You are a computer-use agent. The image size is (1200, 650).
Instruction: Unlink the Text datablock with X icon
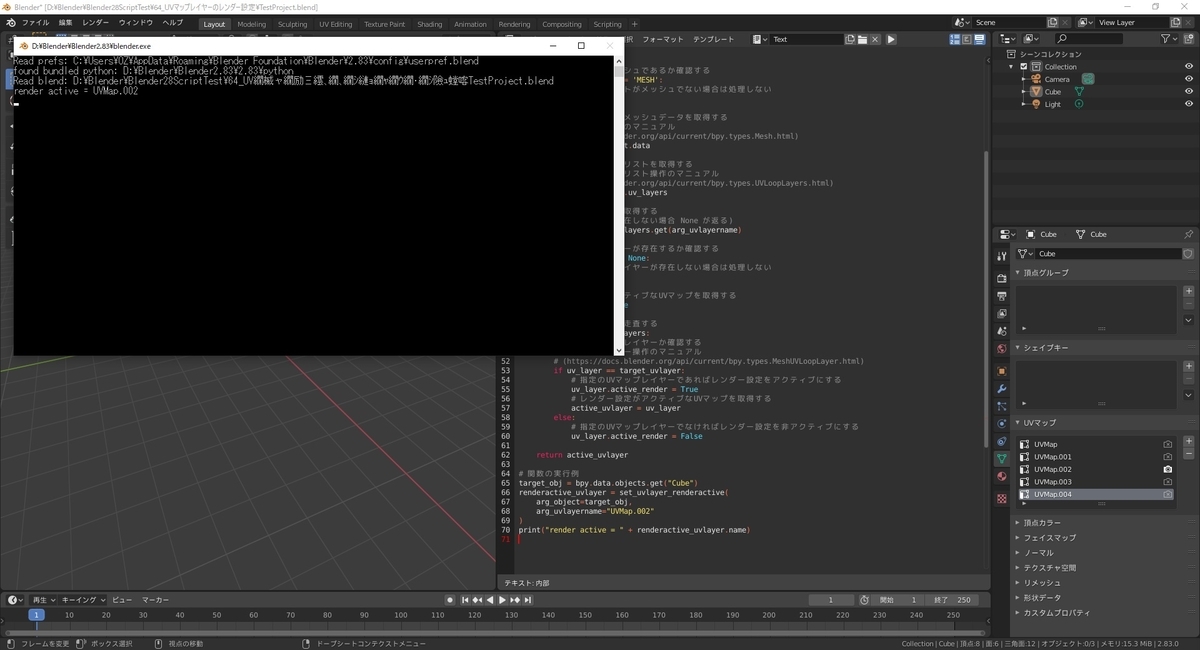click(x=876, y=39)
